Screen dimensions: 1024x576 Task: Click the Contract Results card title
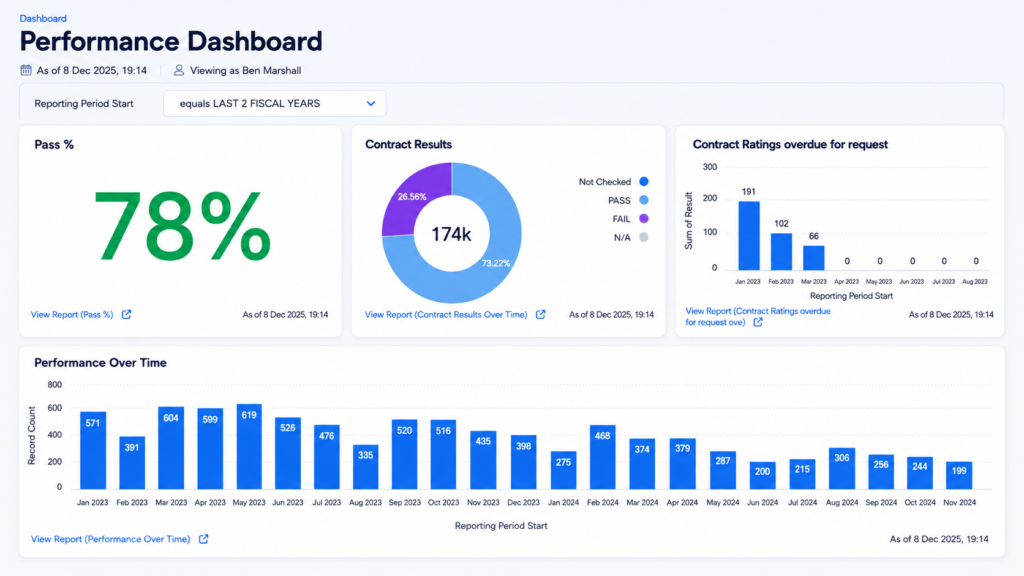(x=408, y=144)
